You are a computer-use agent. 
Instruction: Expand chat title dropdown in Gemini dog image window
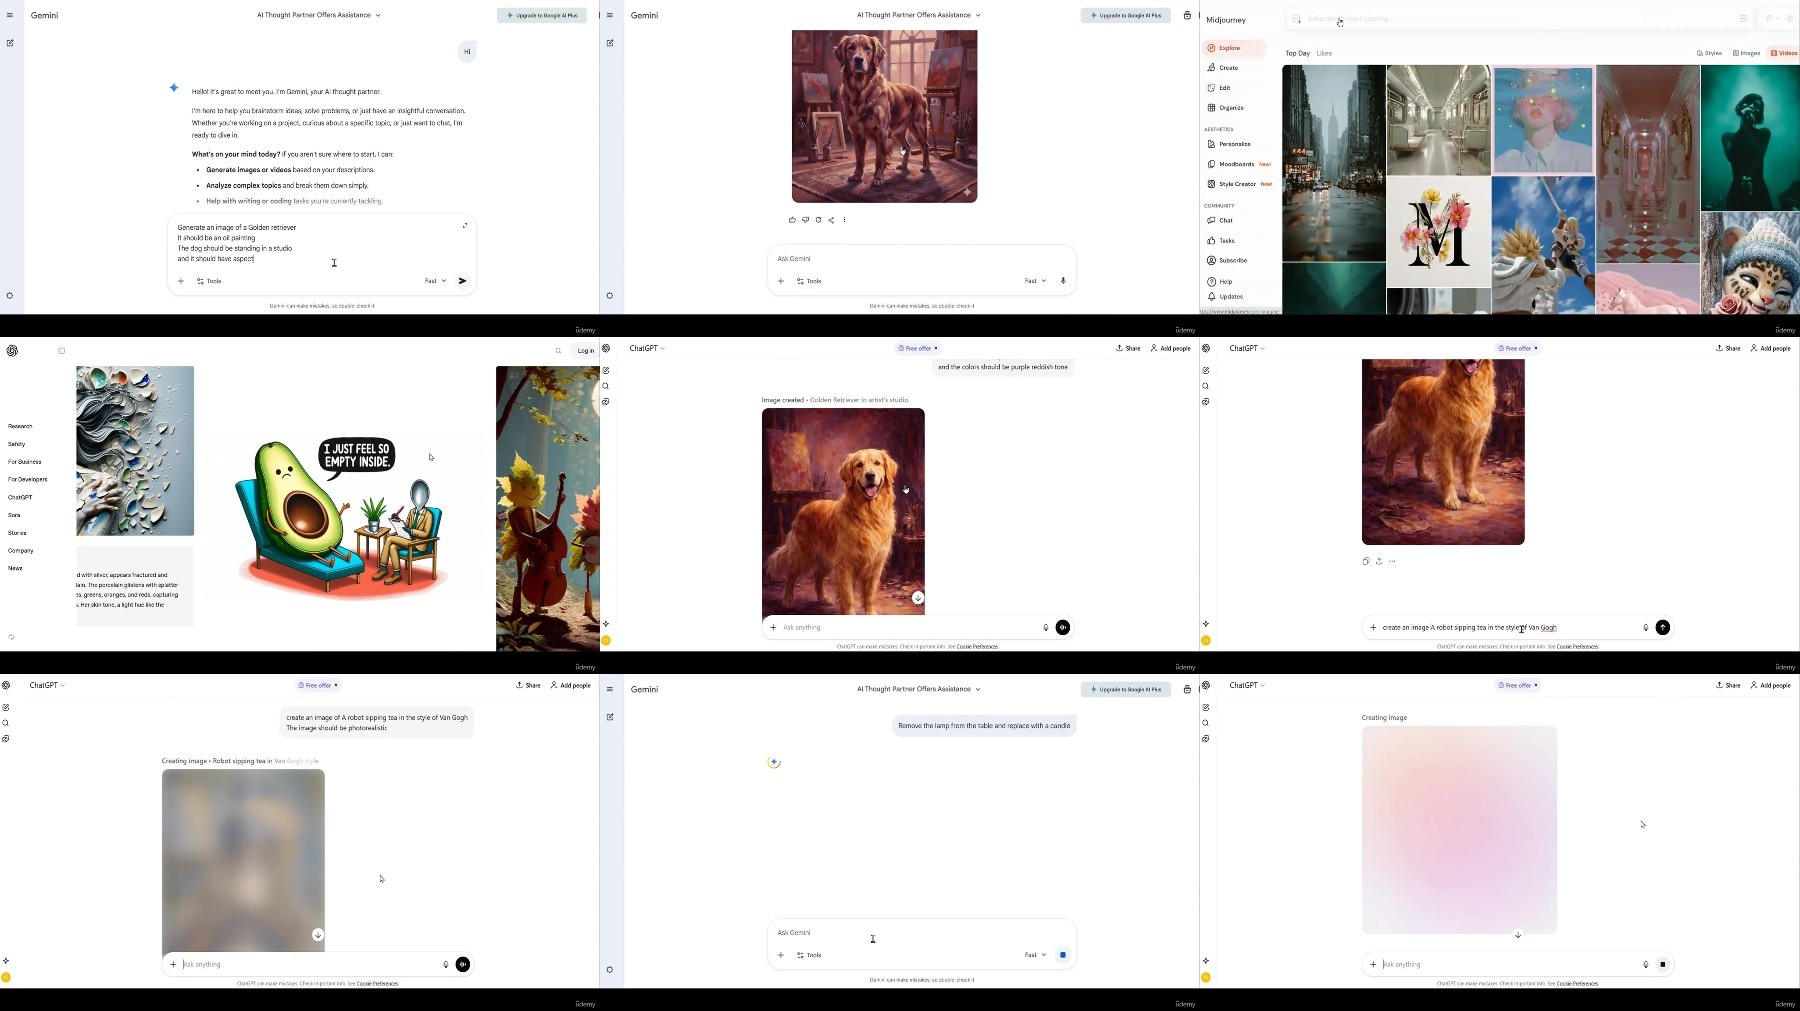tap(978, 16)
